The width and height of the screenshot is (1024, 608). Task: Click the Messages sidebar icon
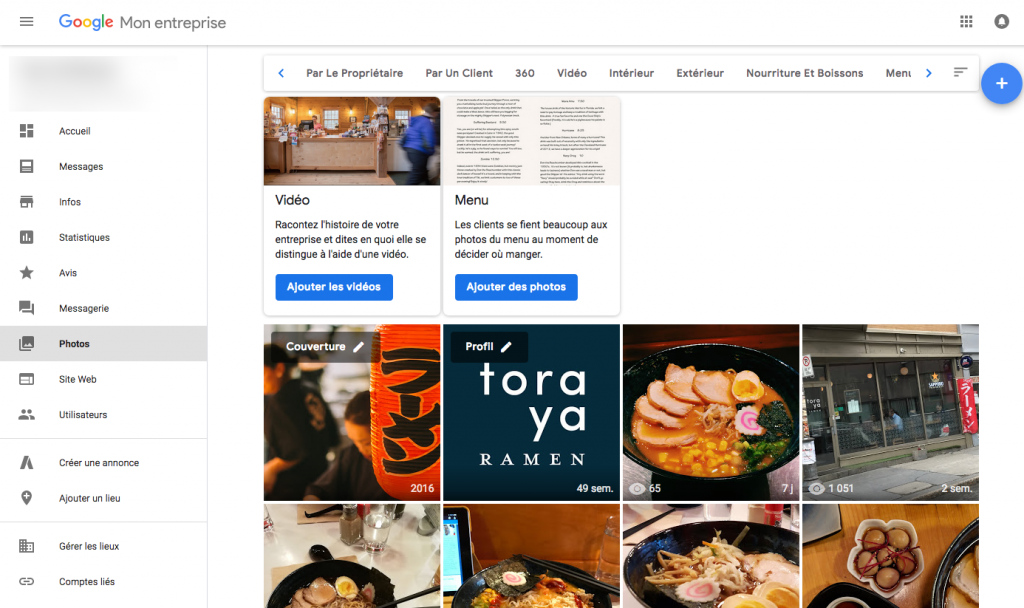(x=26, y=167)
